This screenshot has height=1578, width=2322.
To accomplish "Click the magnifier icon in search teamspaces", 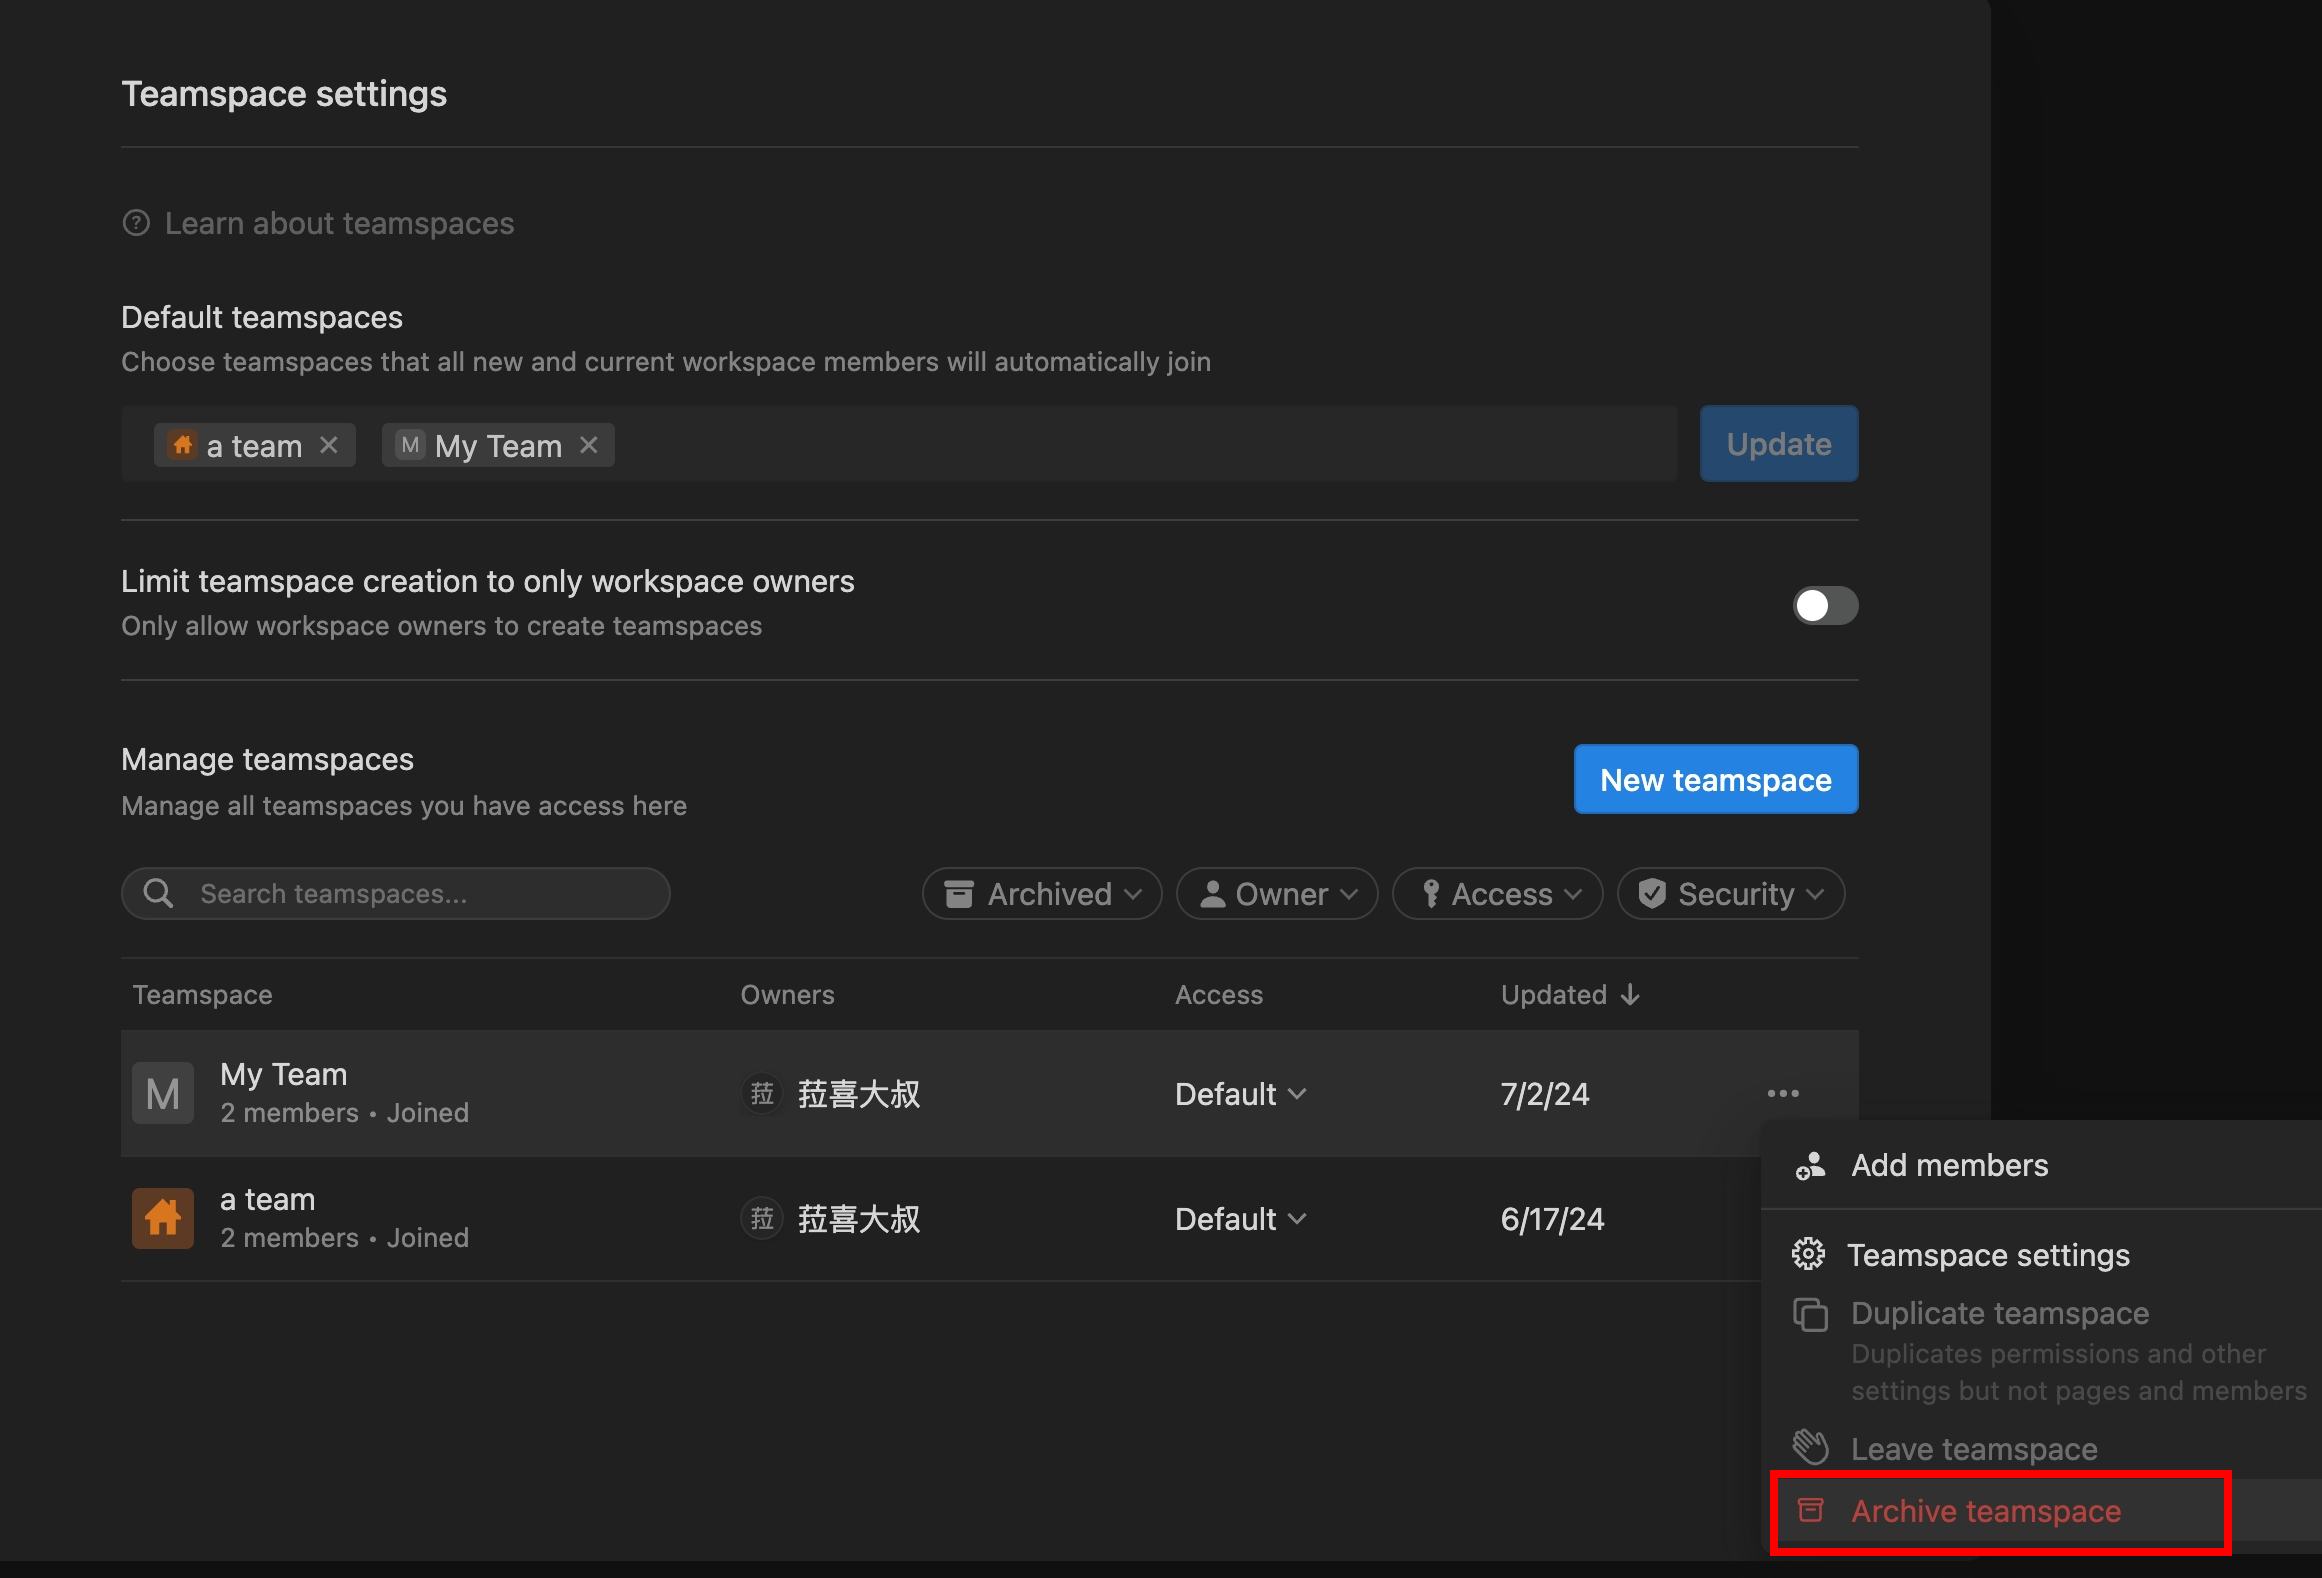I will (x=159, y=893).
